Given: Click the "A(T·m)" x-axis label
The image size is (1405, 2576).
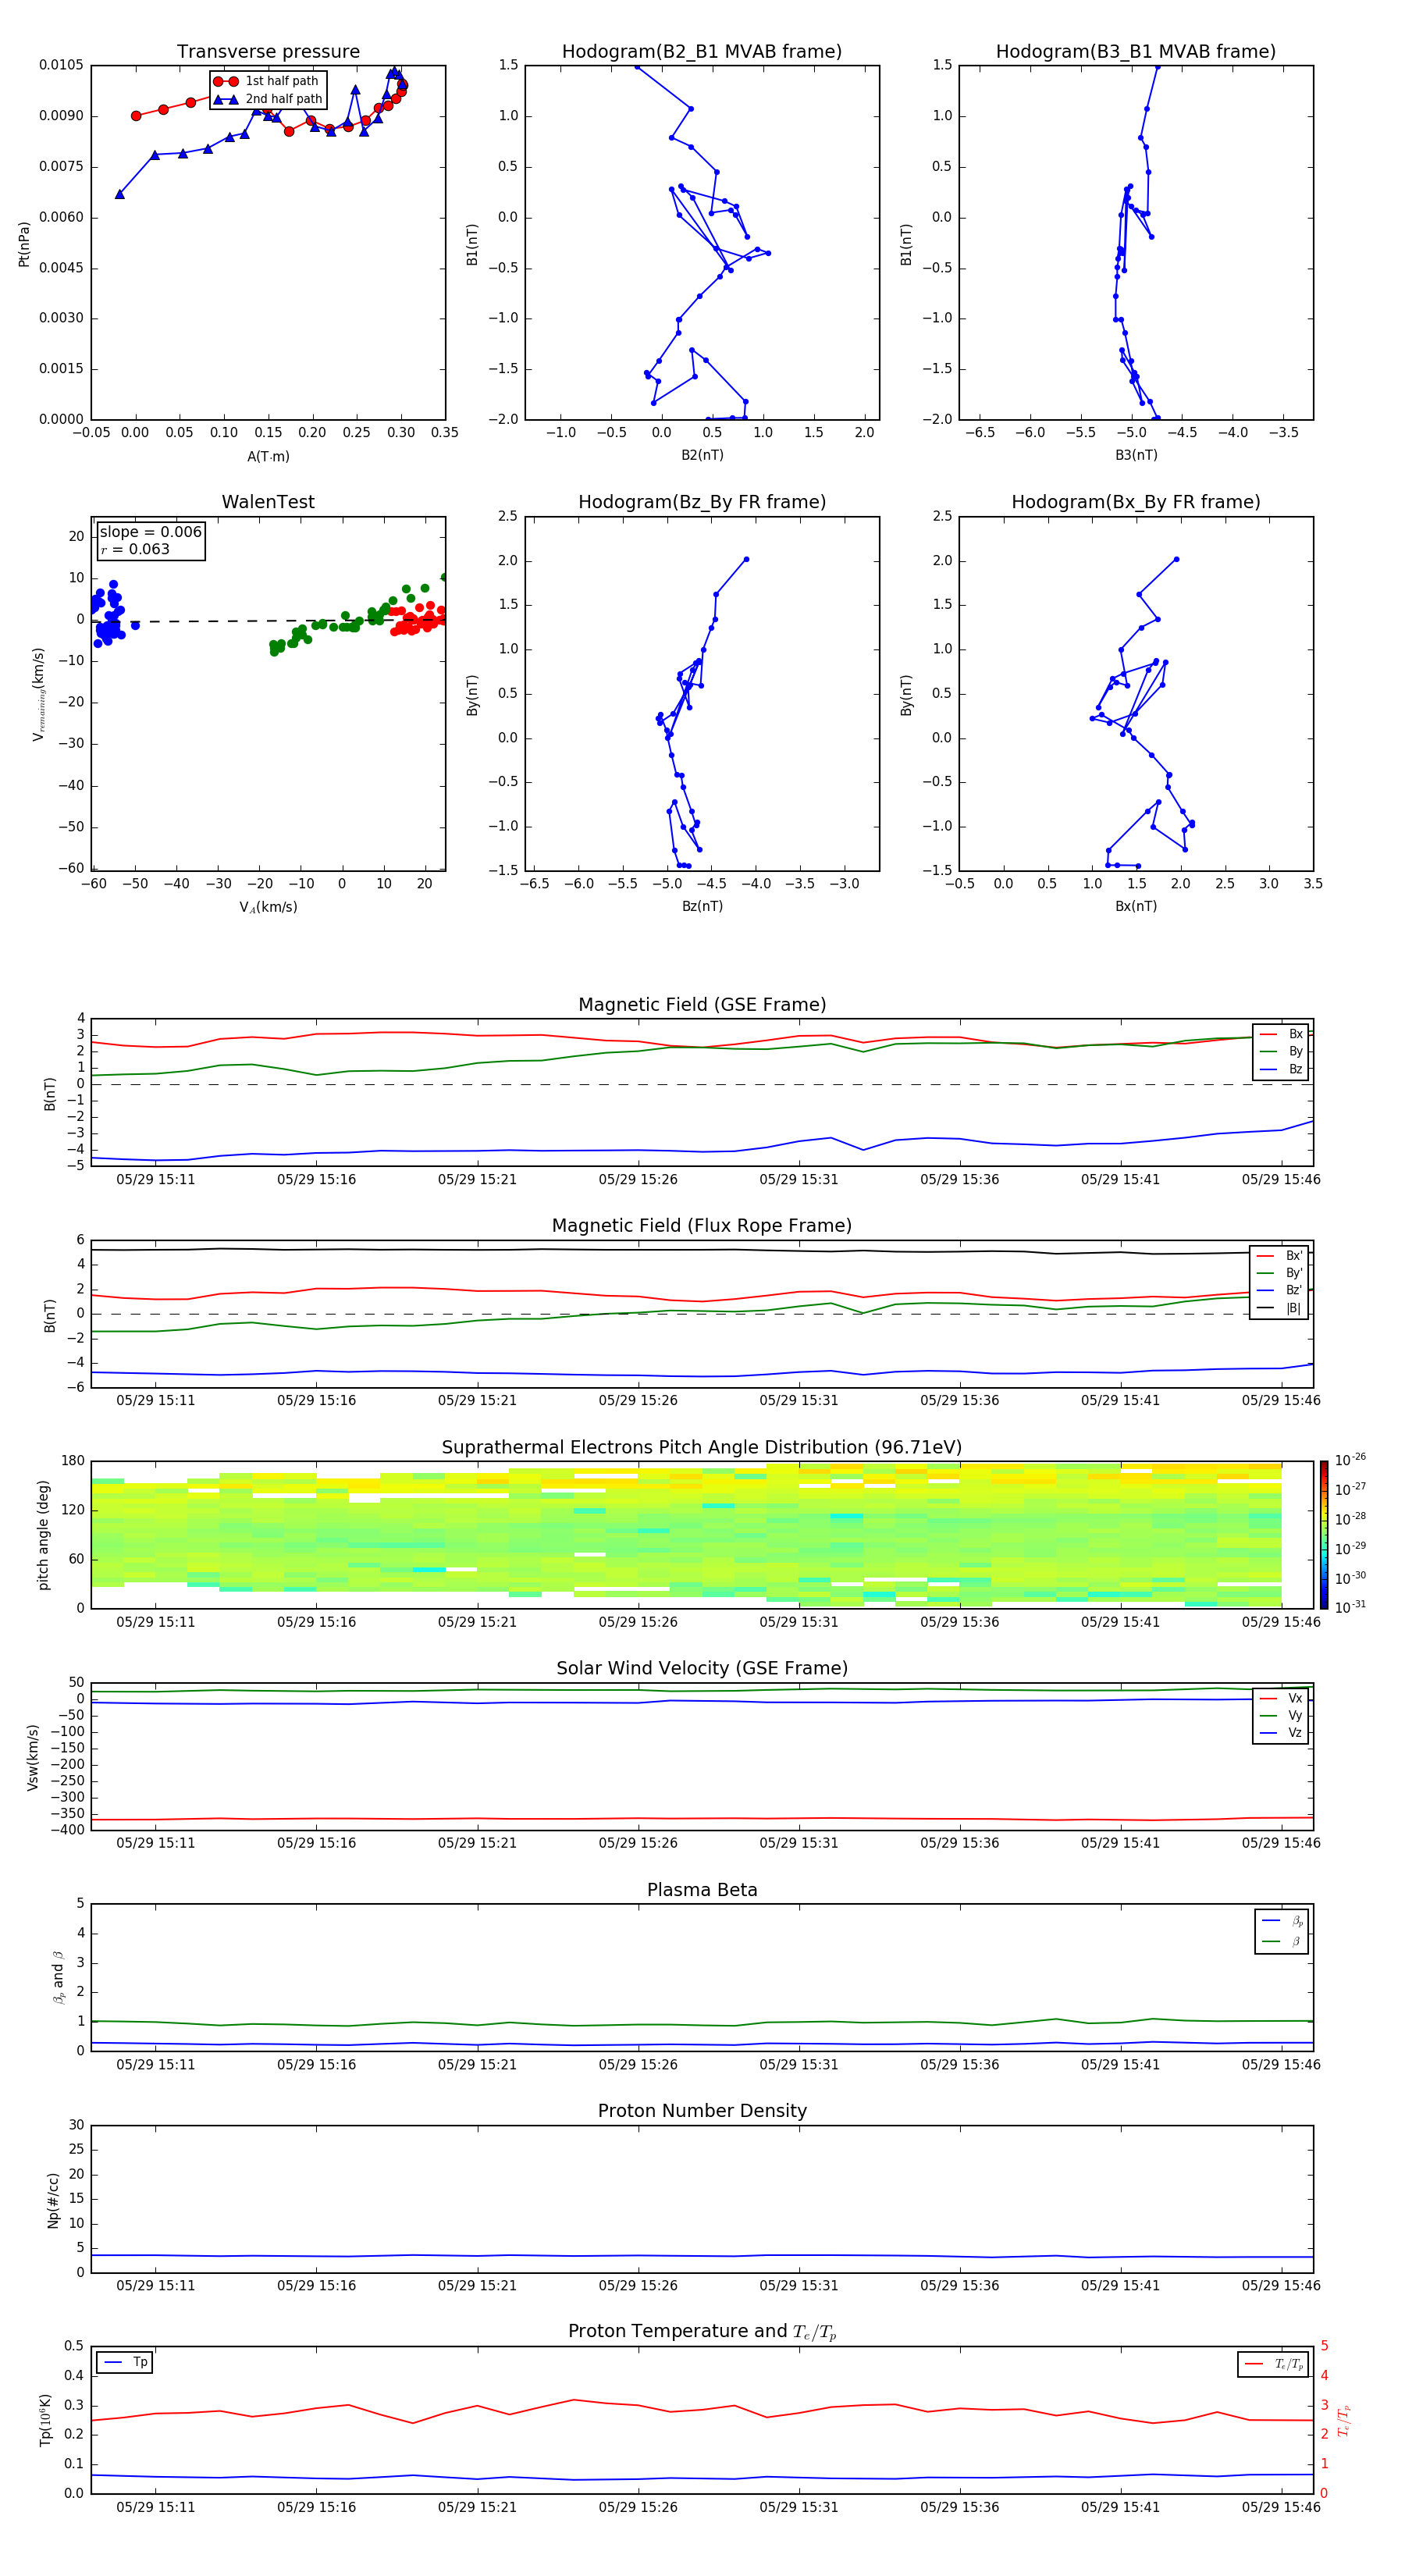Looking at the screenshot, I should click(x=268, y=456).
